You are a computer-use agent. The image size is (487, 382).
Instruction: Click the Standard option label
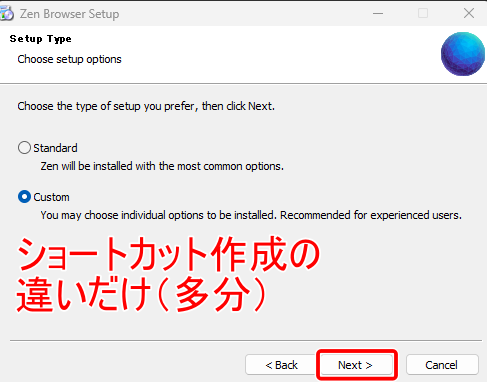tap(55, 148)
